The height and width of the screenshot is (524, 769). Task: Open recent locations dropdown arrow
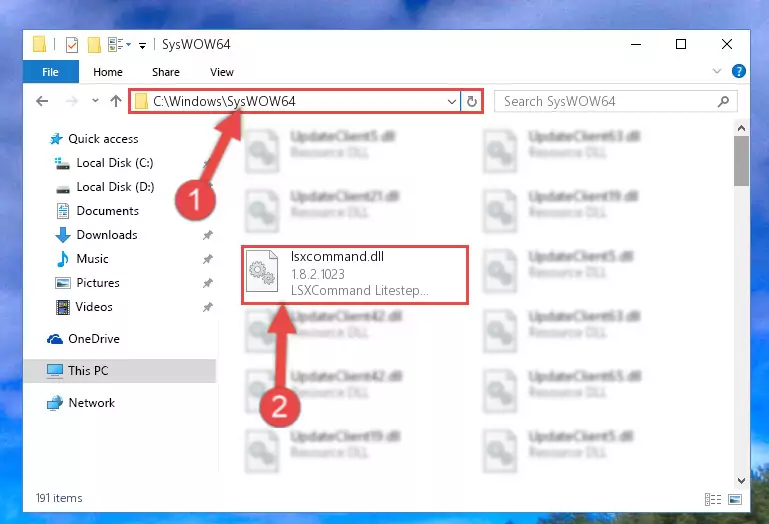pyautogui.click(x=95, y=101)
